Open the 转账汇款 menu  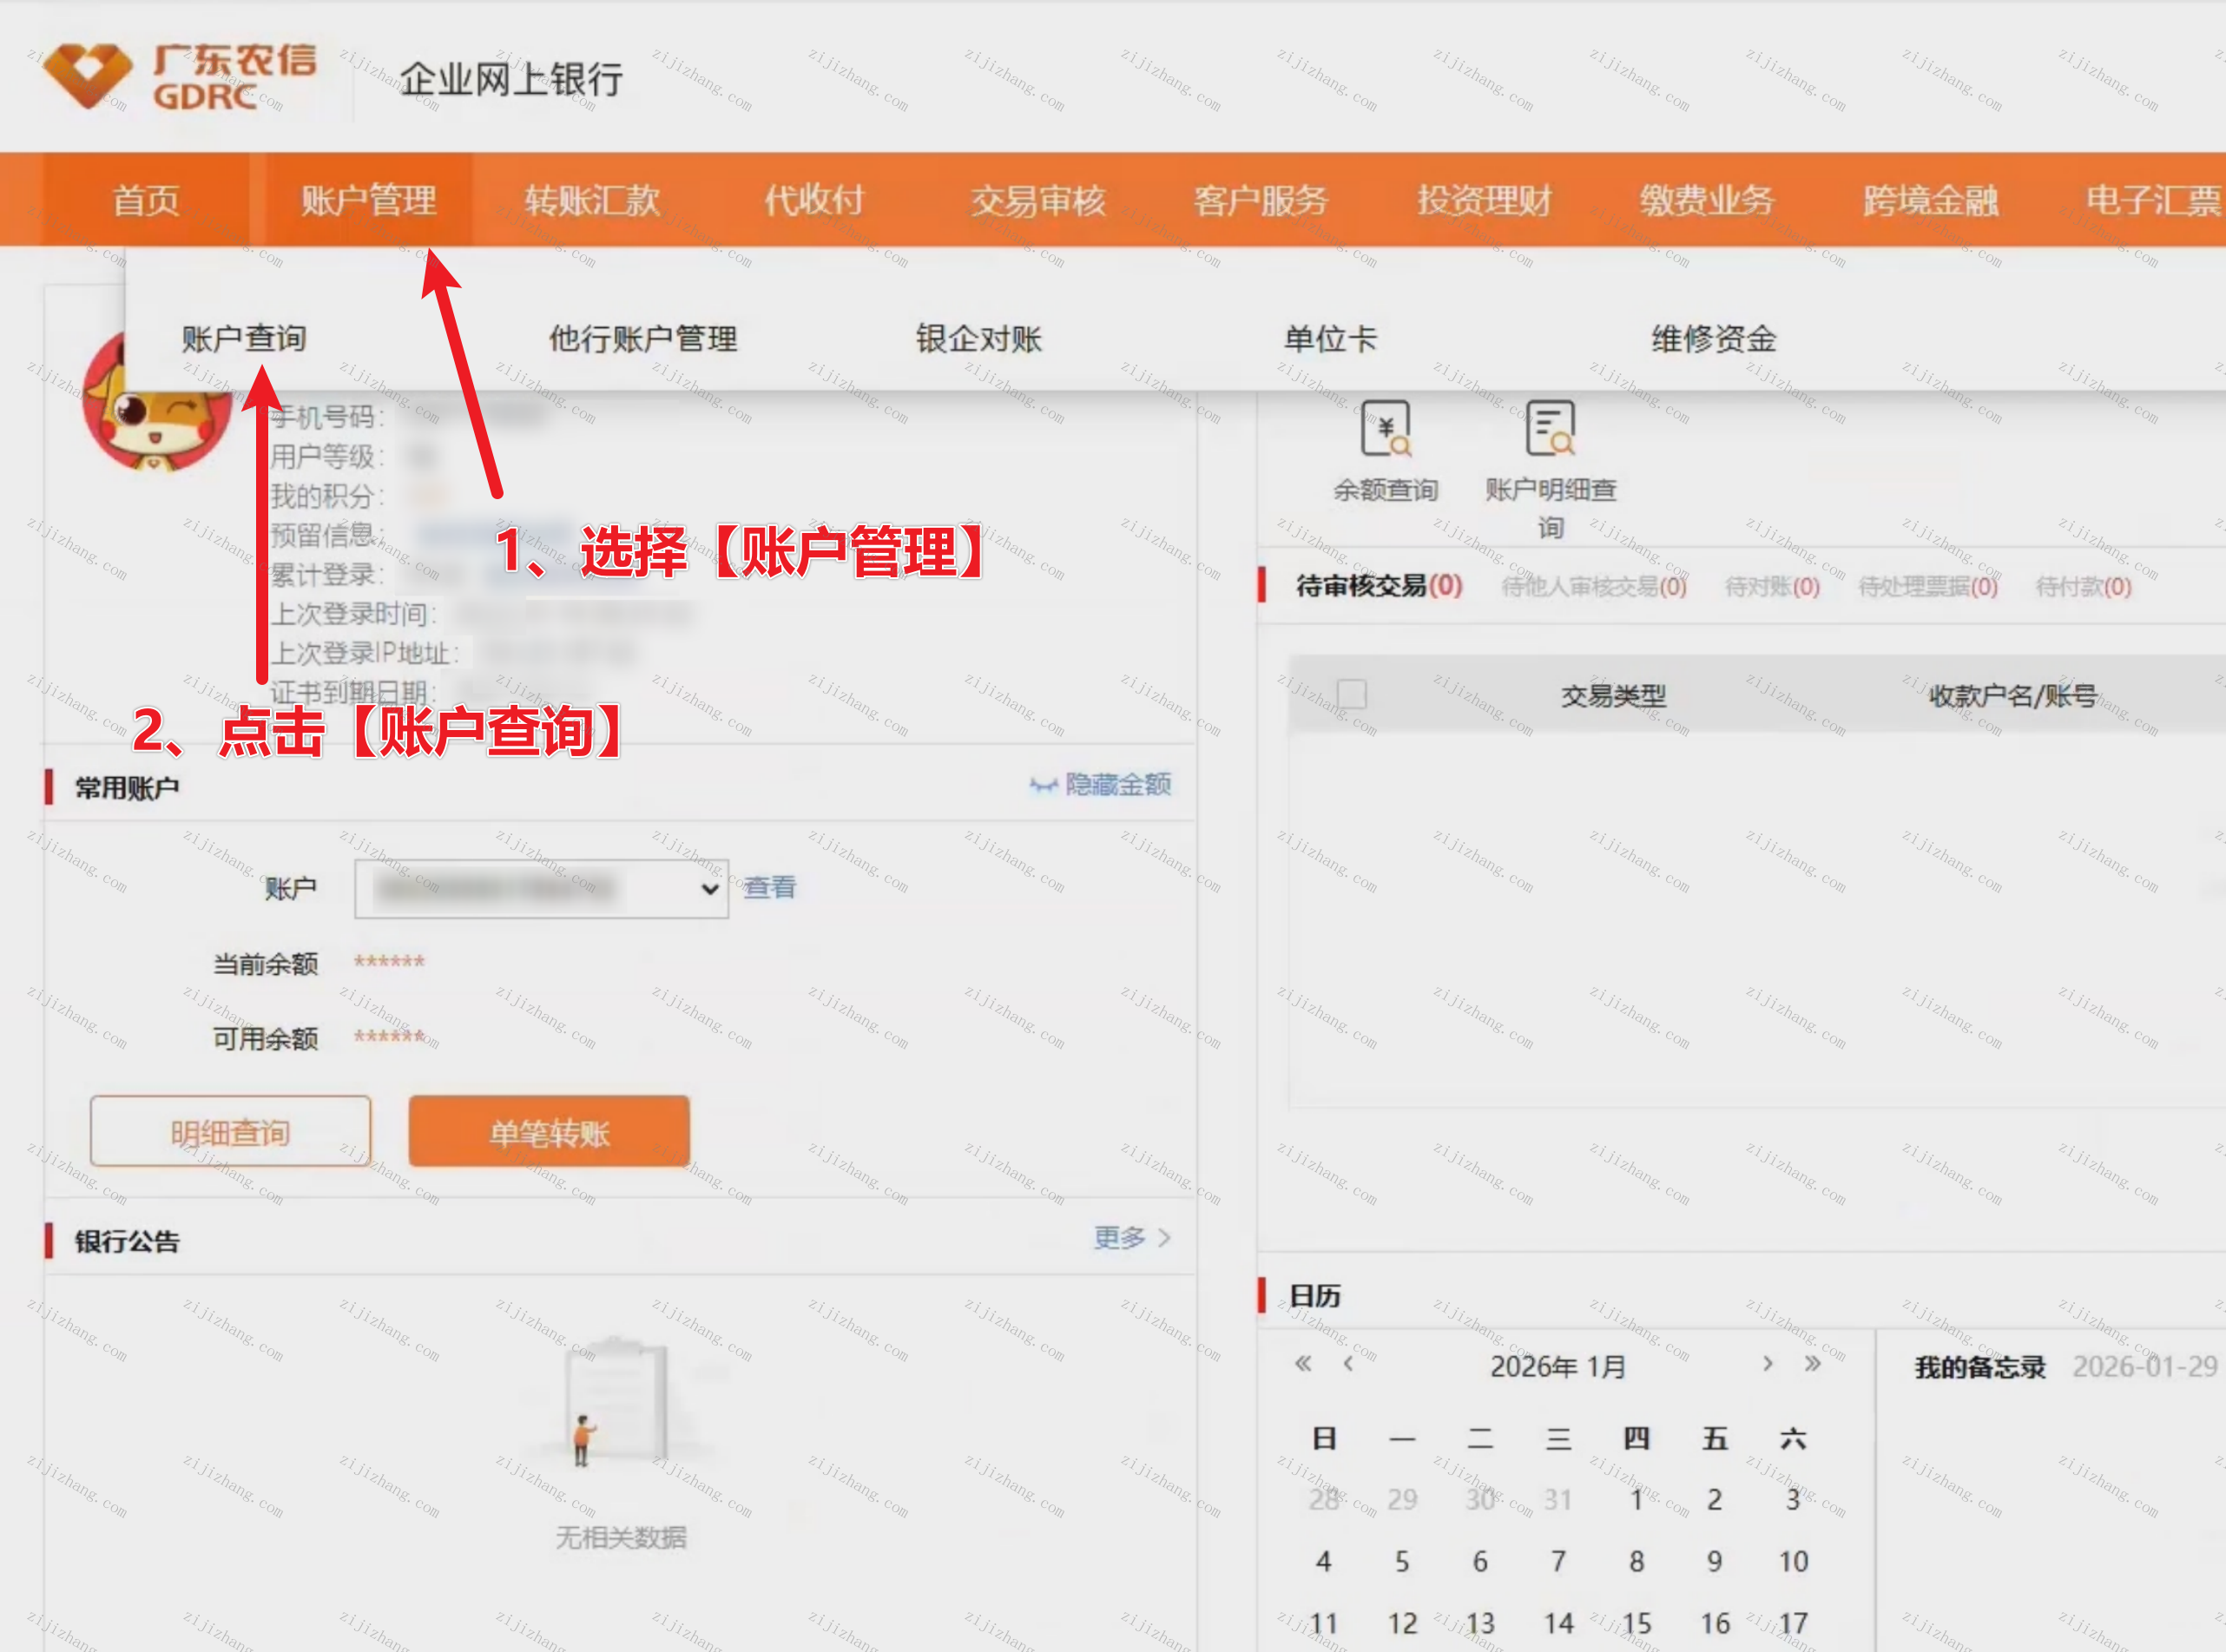(x=592, y=201)
